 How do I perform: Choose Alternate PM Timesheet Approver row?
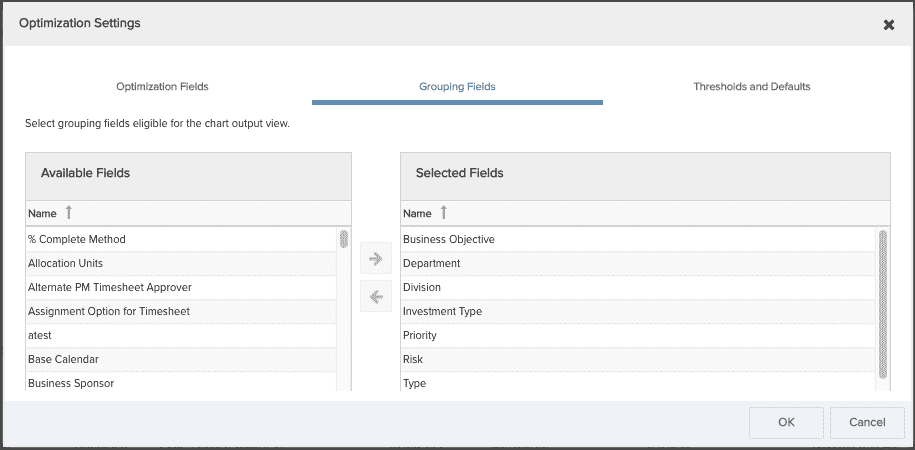[181, 287]
